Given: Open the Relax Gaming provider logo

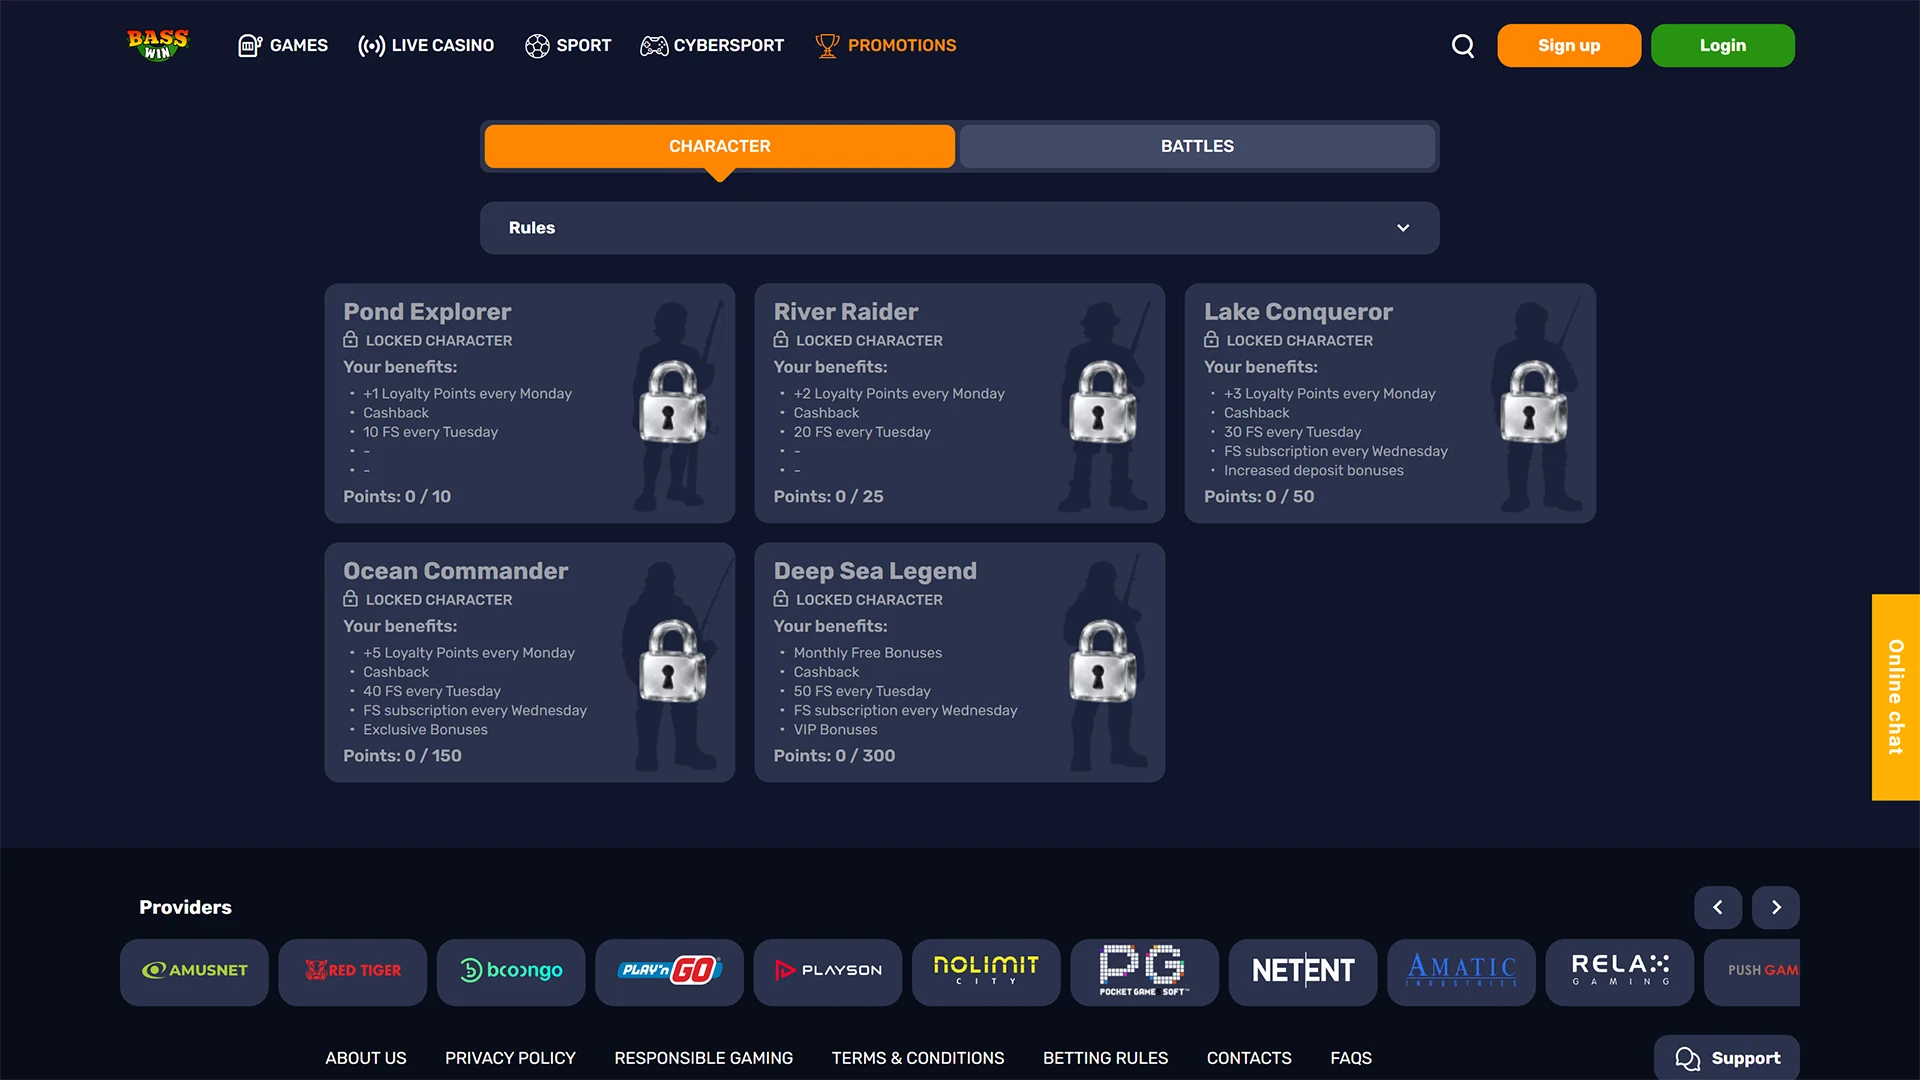Looking at the screenshot, I should pos(1620,971).
